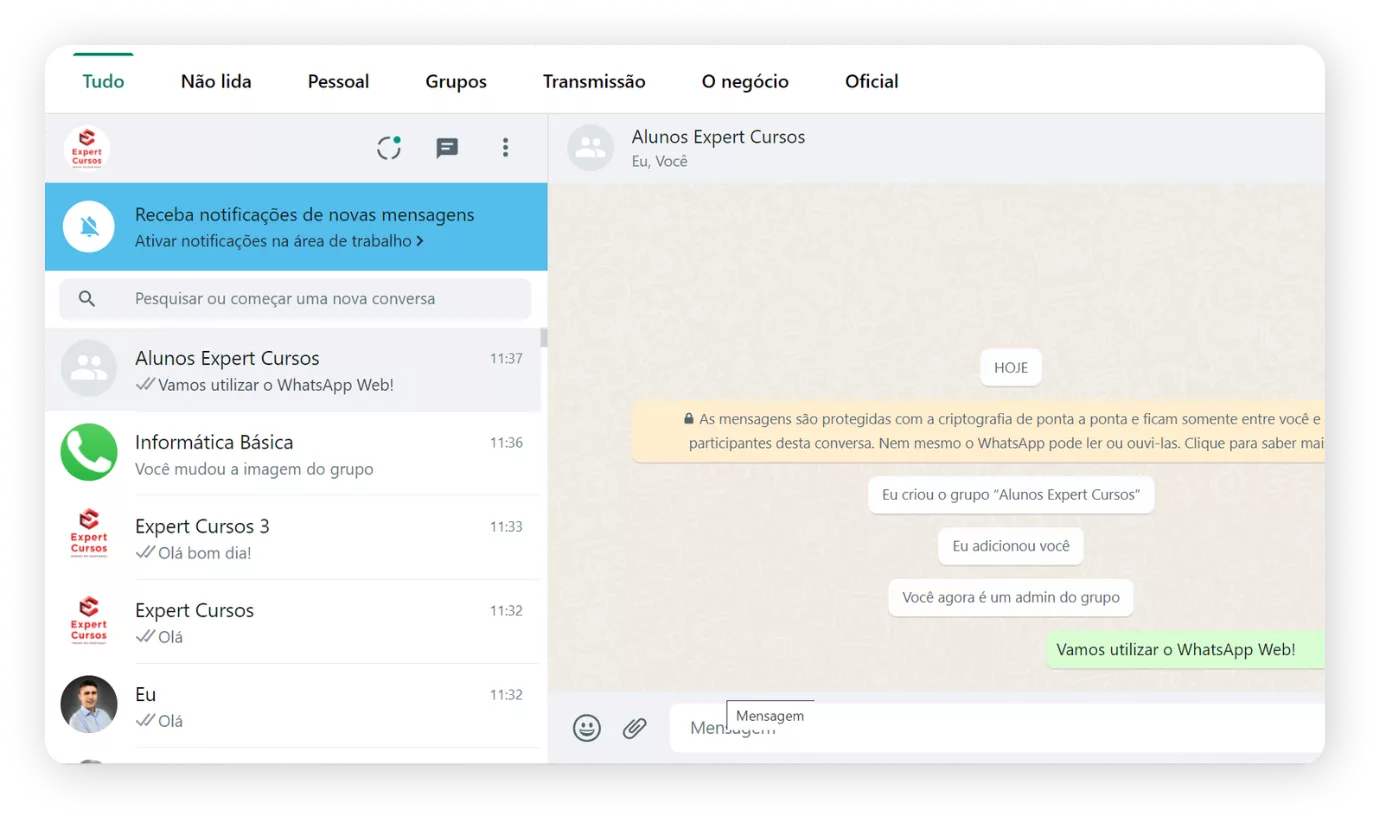The image size is (1380, 820).
Task: Click the Expert Cursos logo avatar beside Olá
Action: tap(89, 620)
